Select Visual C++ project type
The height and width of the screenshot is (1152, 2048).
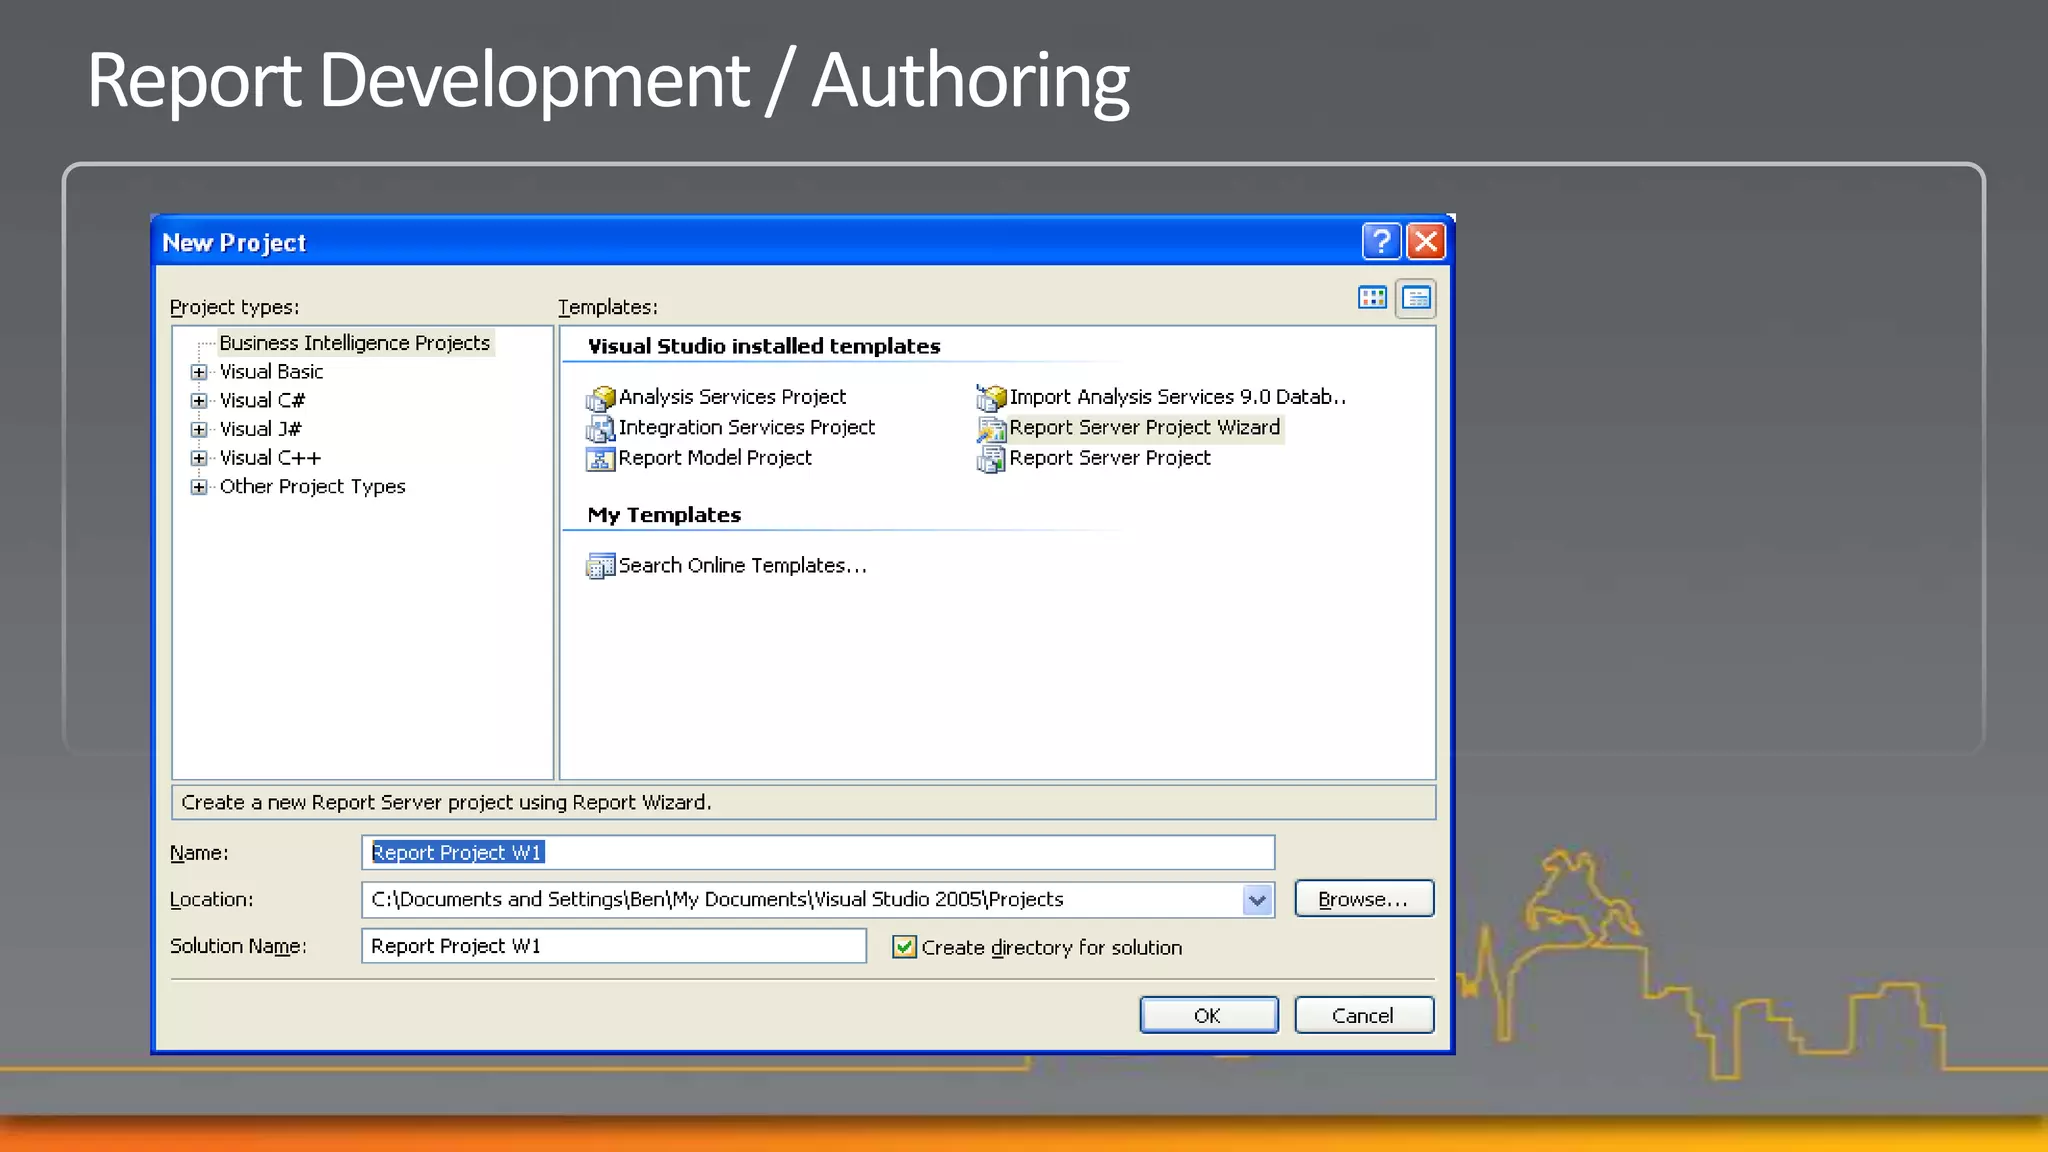click(x=270, y=458)
